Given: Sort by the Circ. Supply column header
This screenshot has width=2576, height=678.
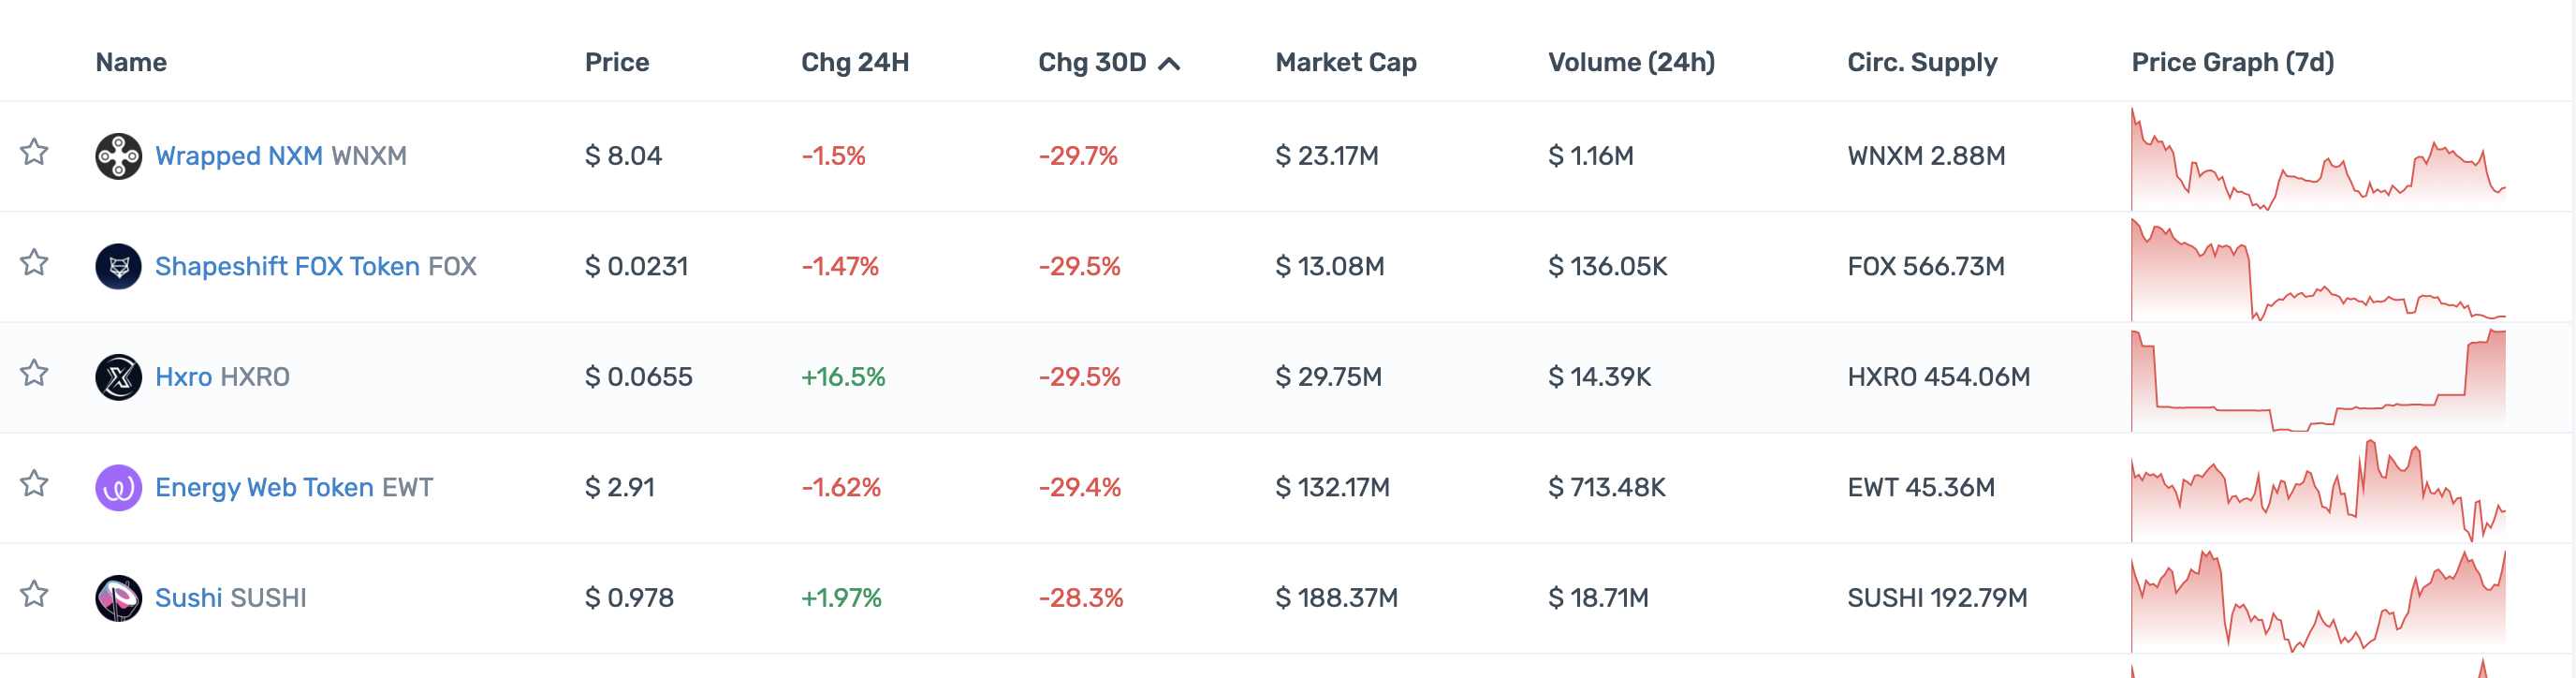Looking at the screenshot, I should (1921, 62).
